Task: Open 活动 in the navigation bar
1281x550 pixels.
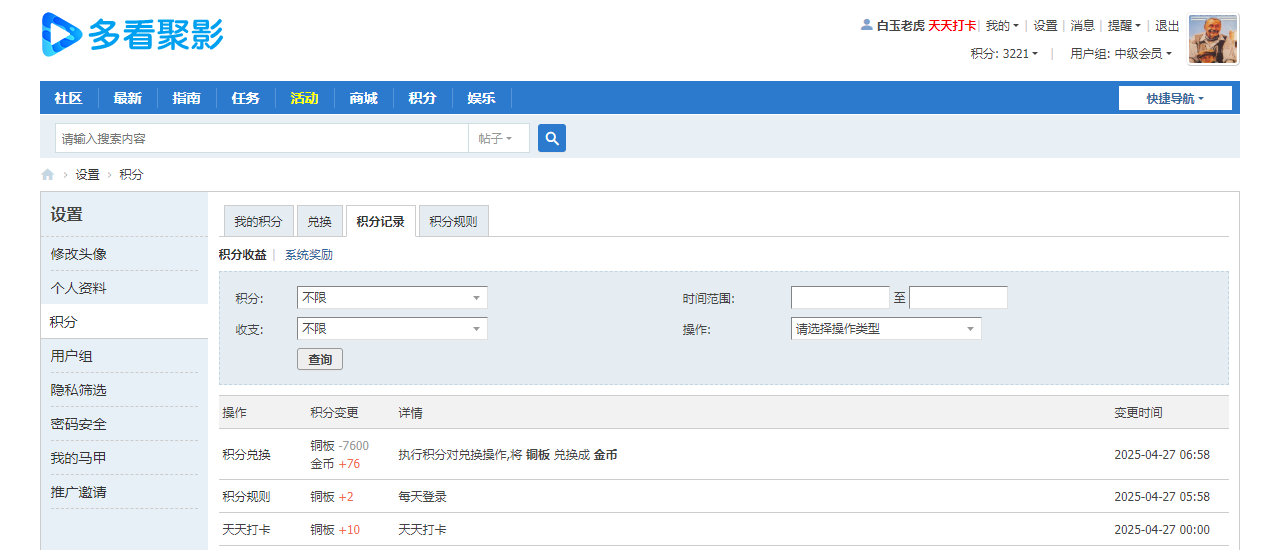Action: [304, 98]
